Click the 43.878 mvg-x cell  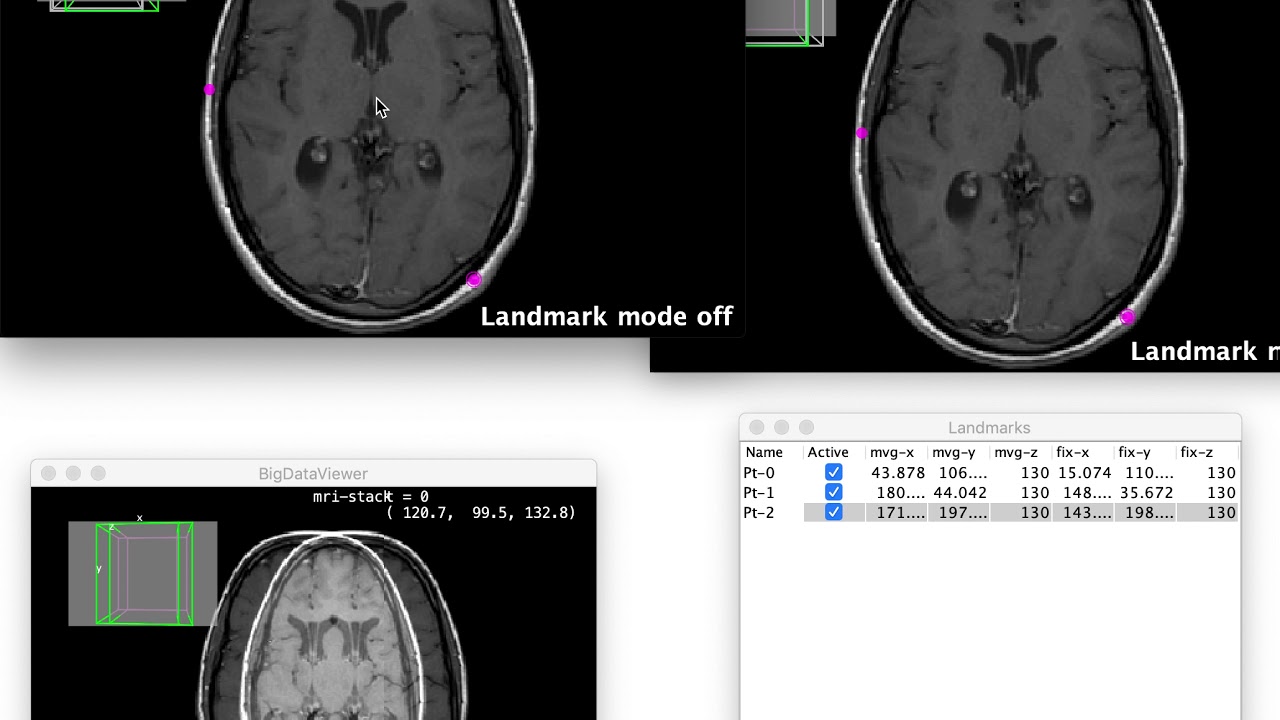[x=898, y=472]
